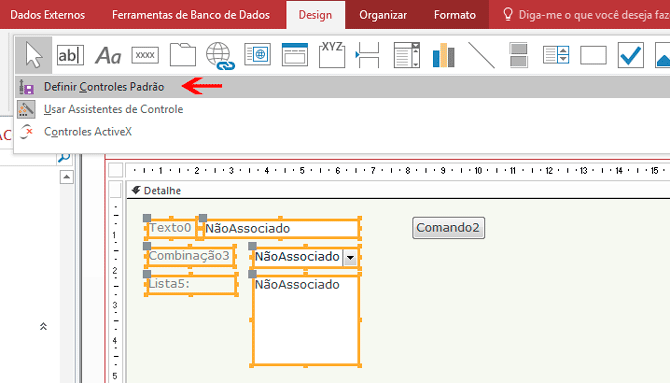This screenshot has width=670, height=383.
Task: Insert a Page Break control
Action: (x=367, y=55)
